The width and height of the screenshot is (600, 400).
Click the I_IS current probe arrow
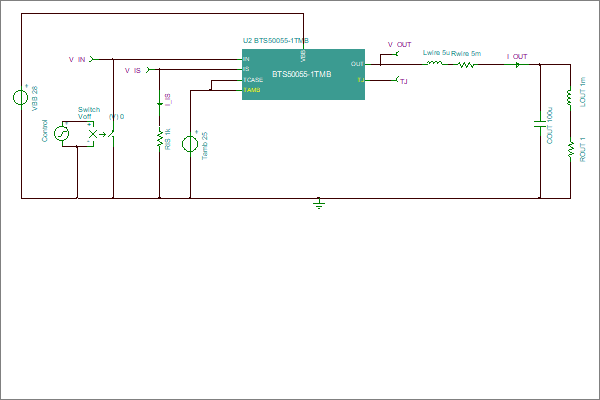[160, 103]
